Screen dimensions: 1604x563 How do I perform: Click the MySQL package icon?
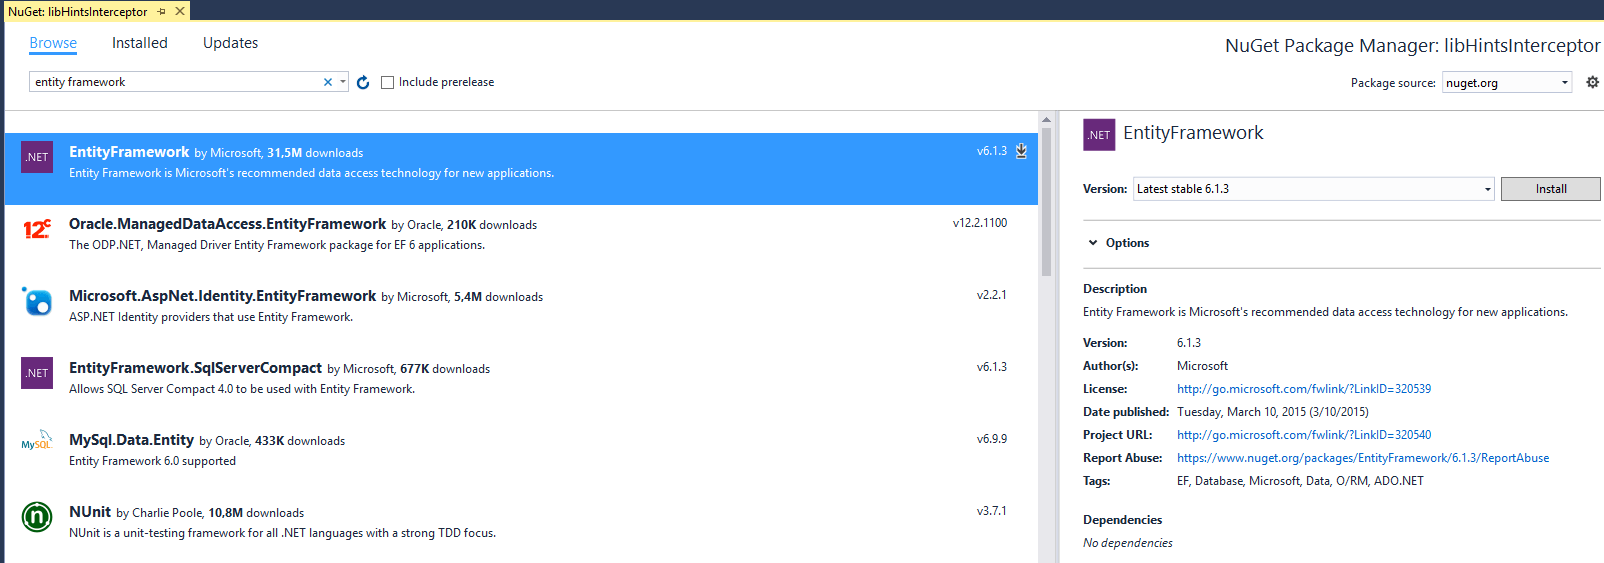(x=37, y=441)
